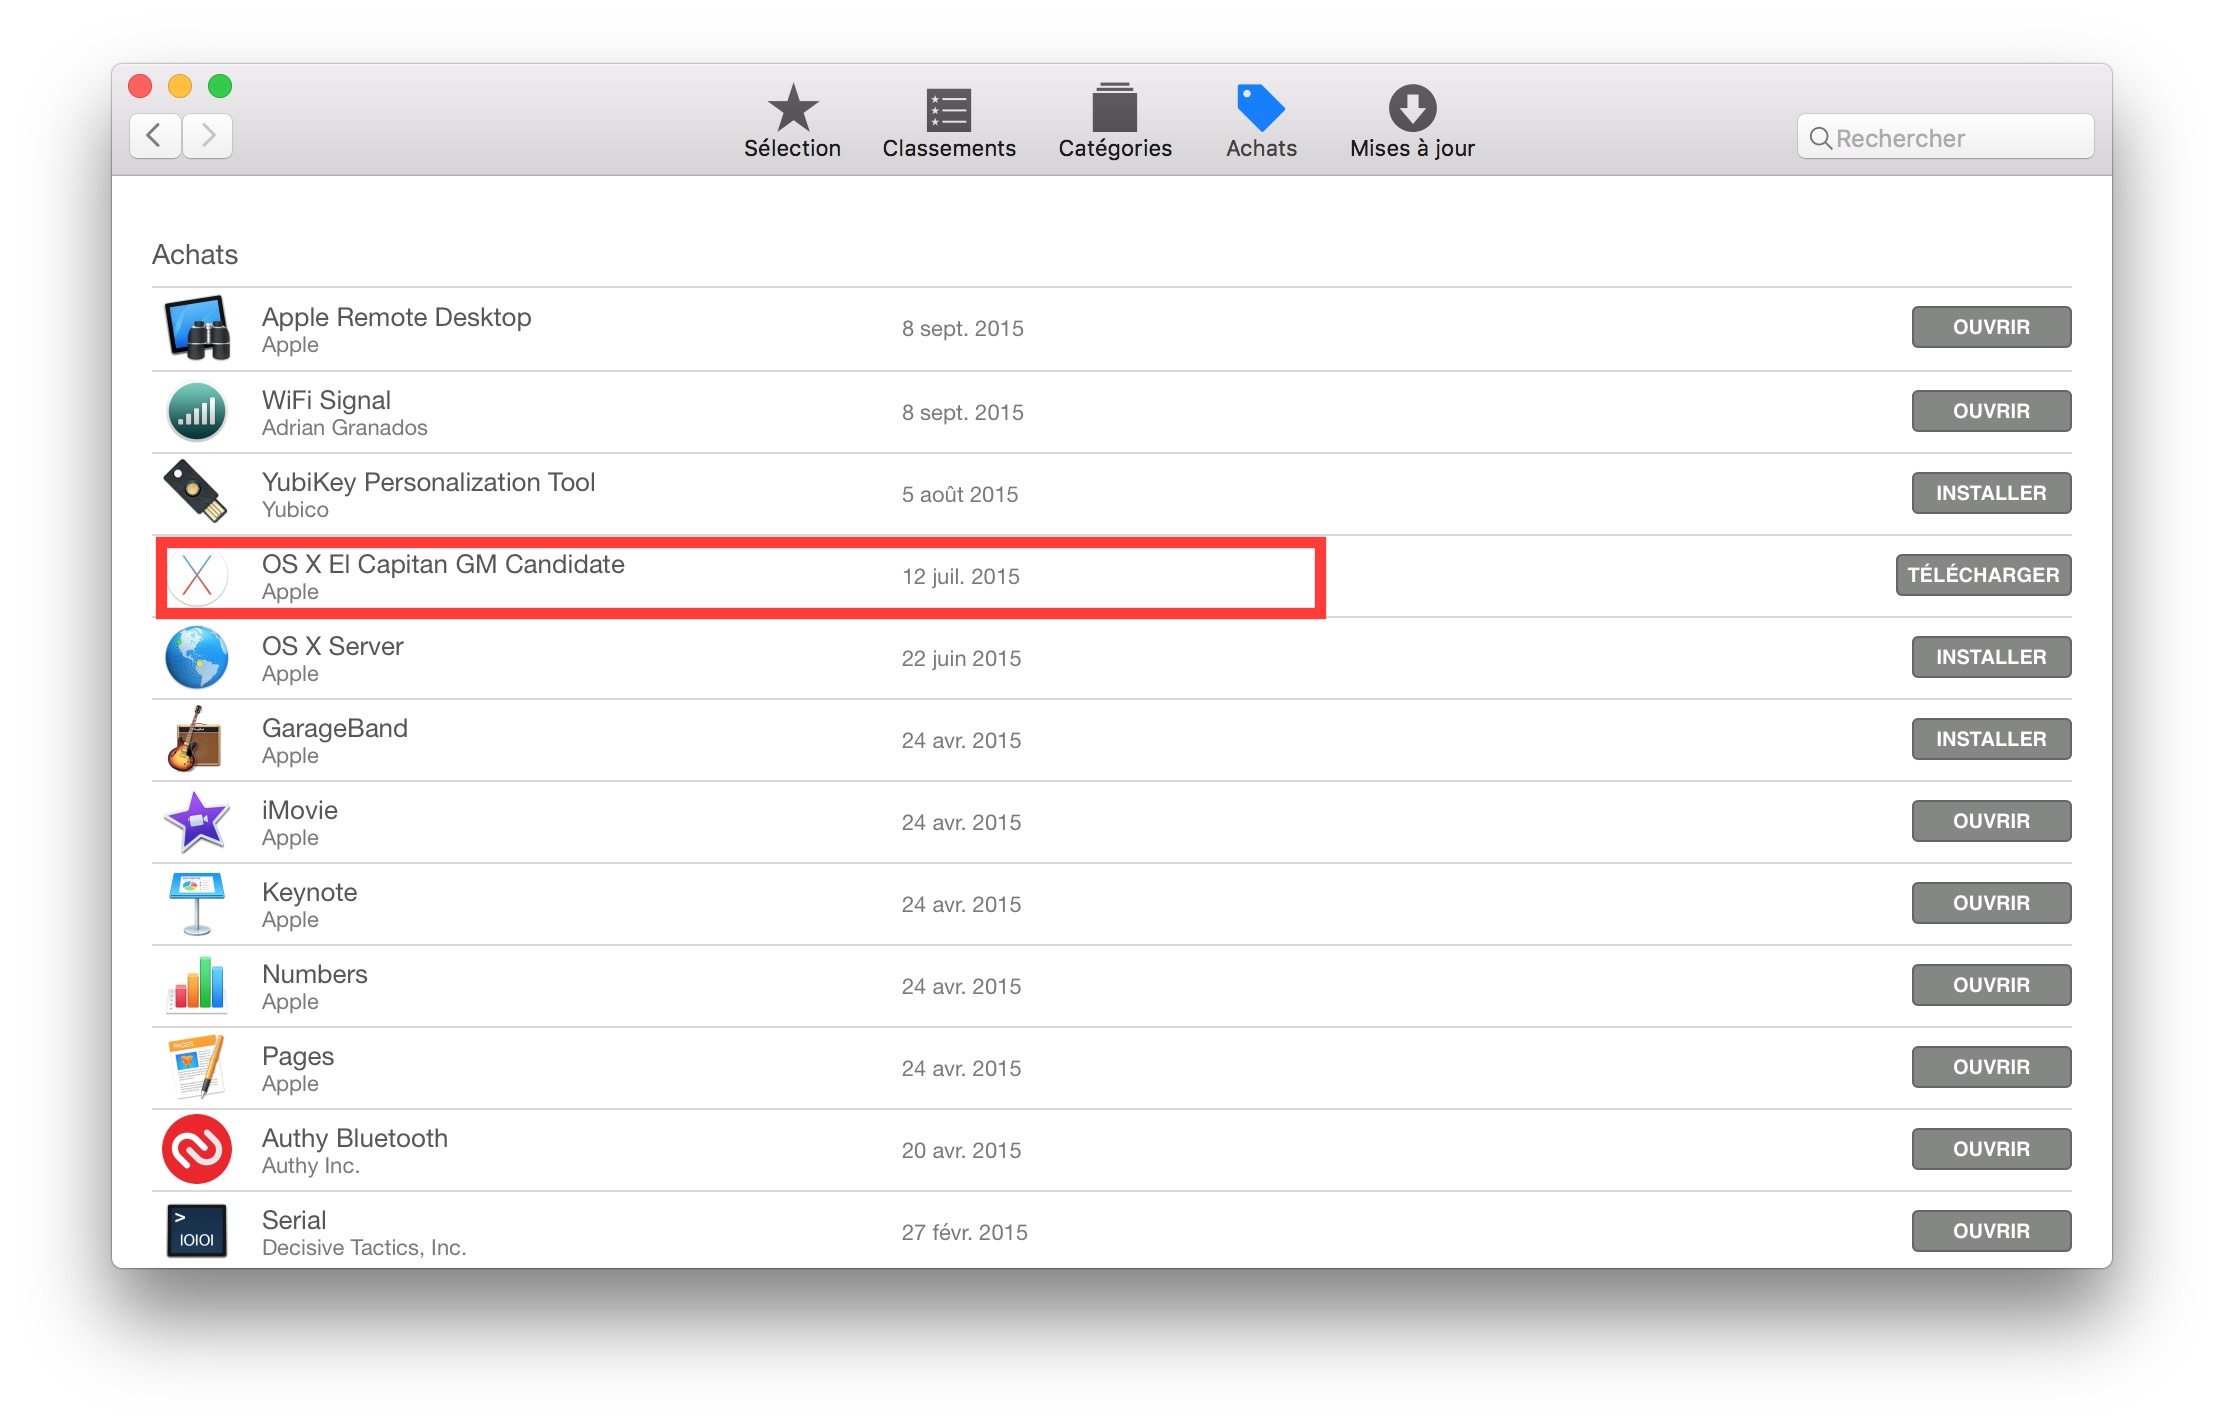Click the iMovie star icon
2224x1428 pixels.
click(x=197, y=822)
